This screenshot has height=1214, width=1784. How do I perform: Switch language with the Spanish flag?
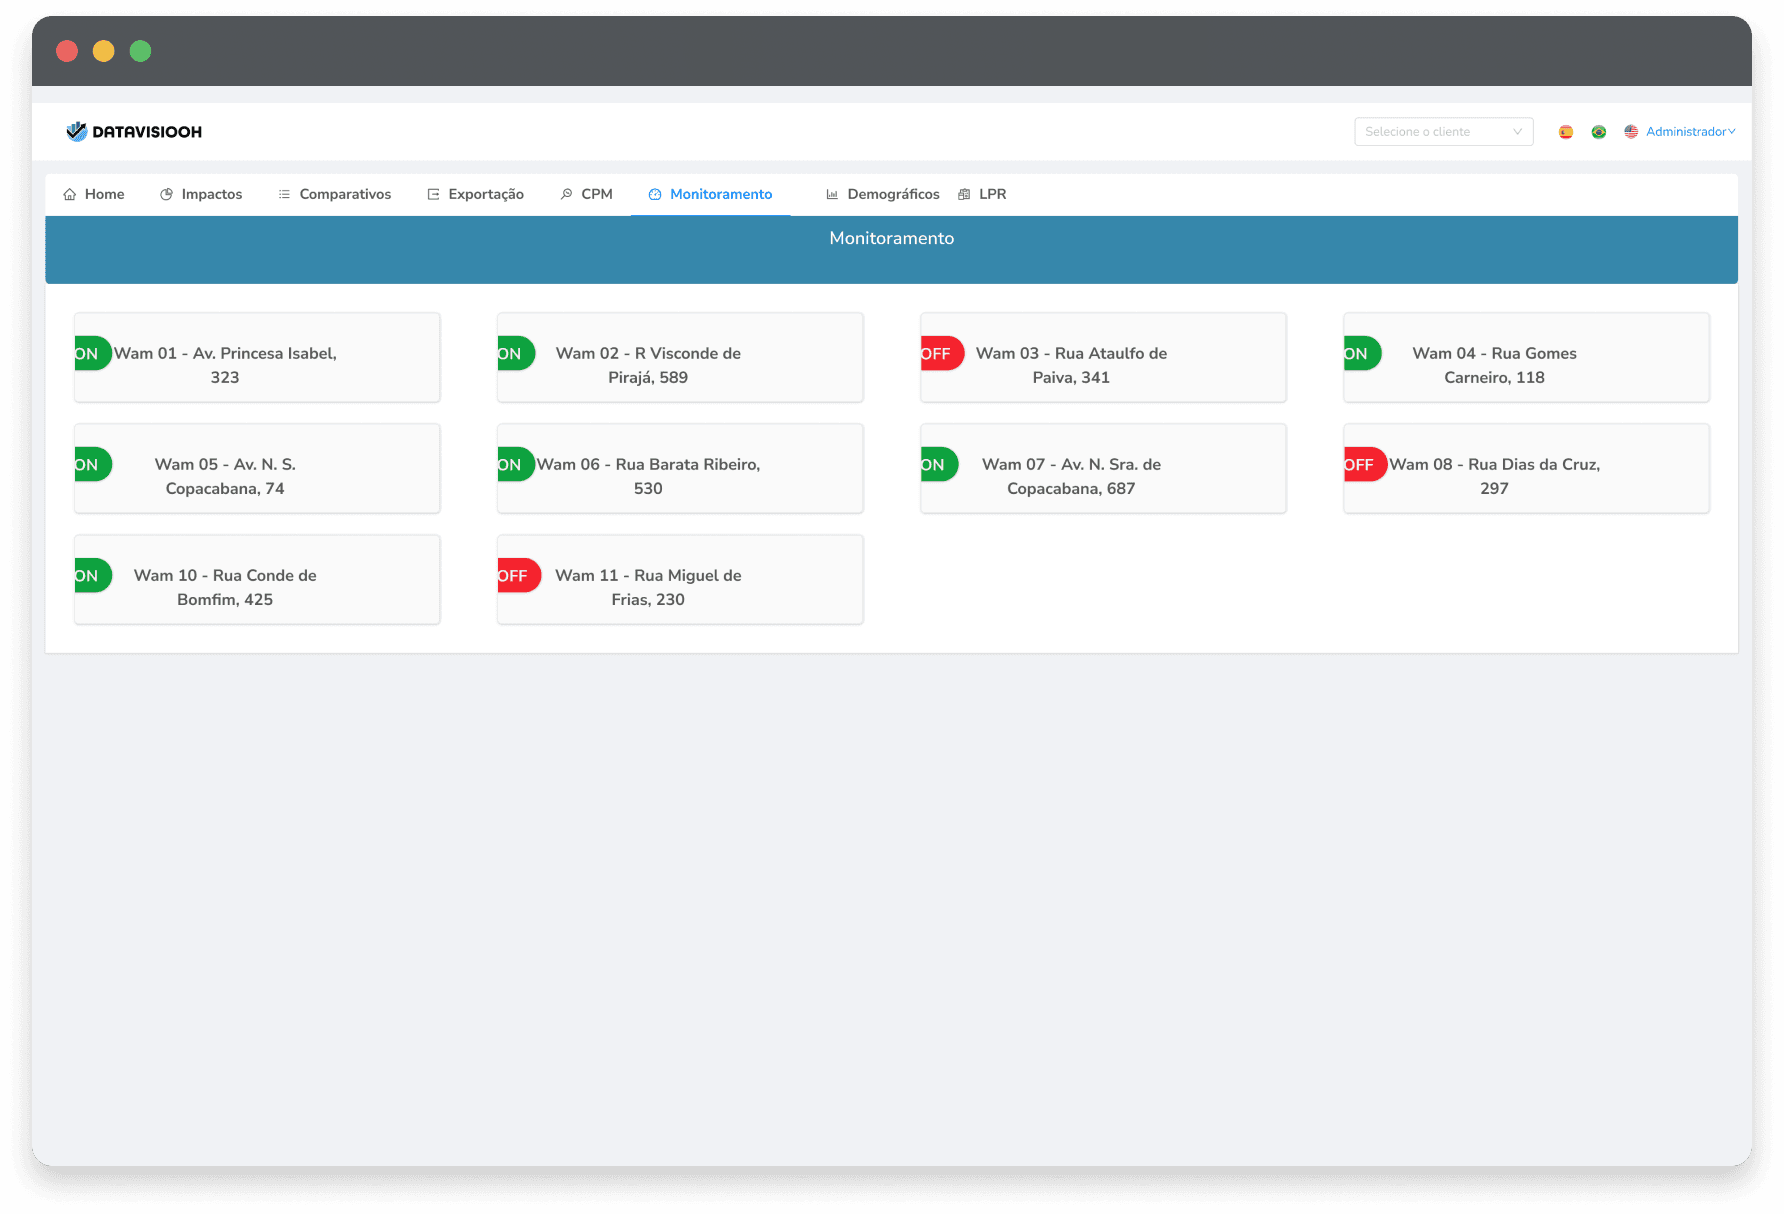point(1566,132)
